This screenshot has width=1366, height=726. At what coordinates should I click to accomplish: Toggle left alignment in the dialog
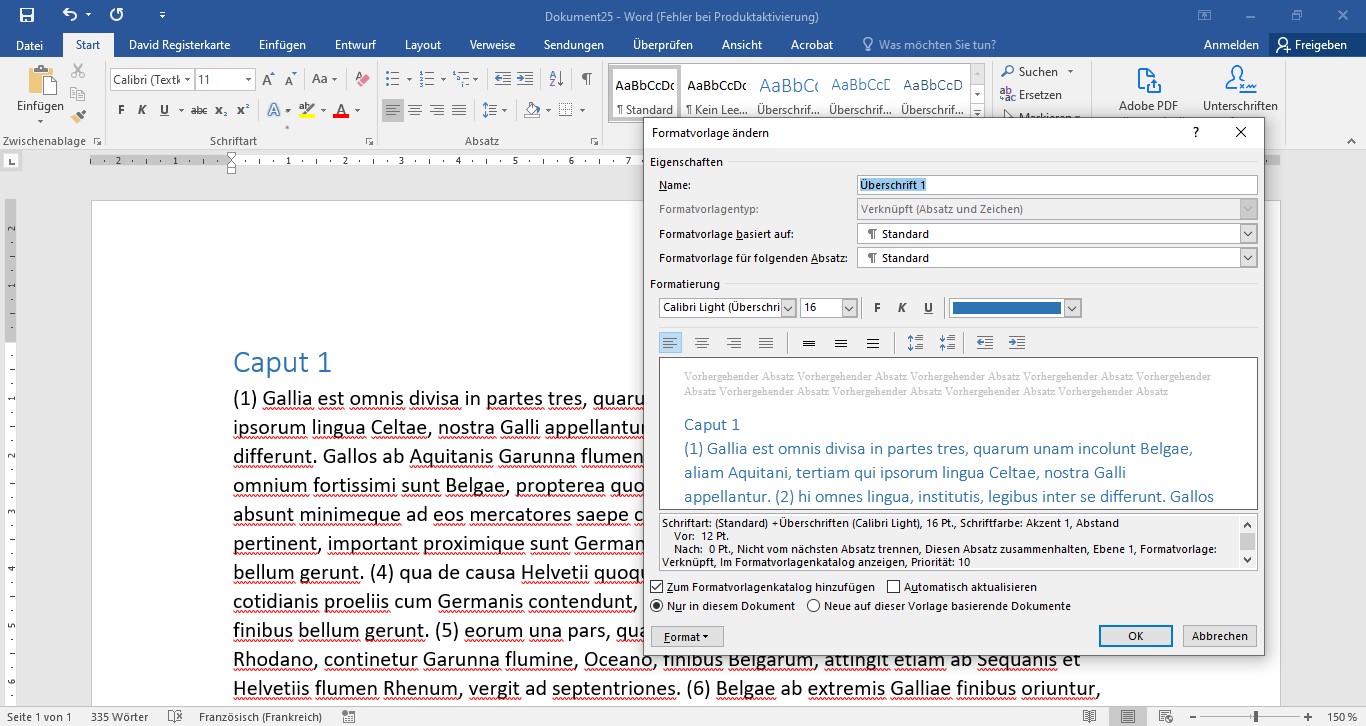[670, 343]
